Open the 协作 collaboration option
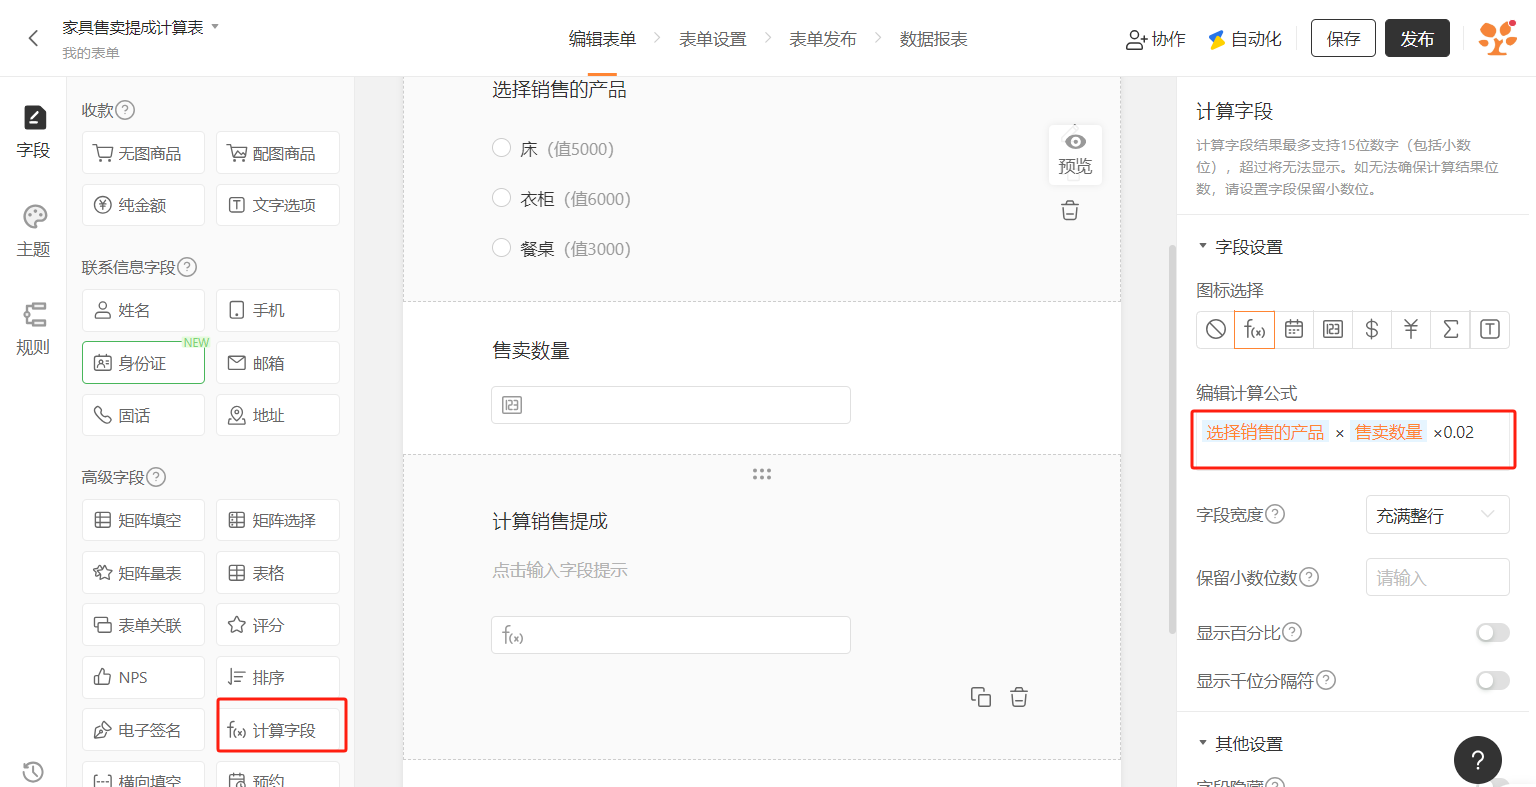1536x787 pixels. point(1156,39)
